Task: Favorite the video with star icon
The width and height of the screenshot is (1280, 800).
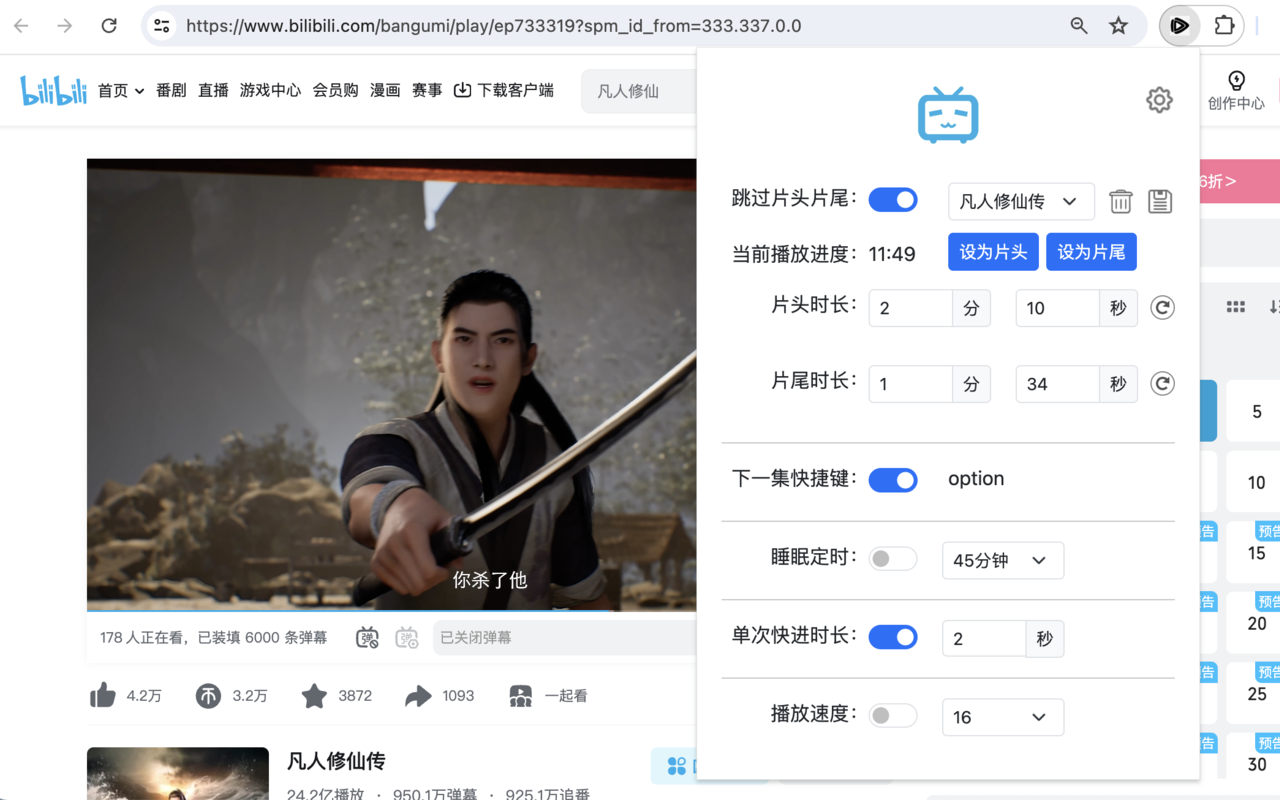Action: (314, 696)
